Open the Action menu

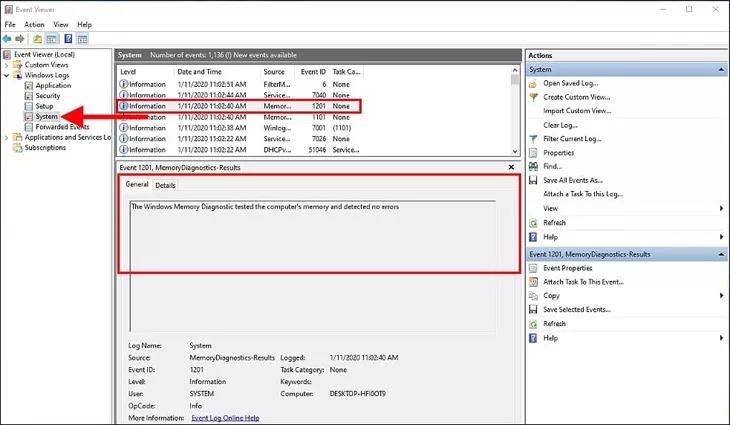point(34,24)
